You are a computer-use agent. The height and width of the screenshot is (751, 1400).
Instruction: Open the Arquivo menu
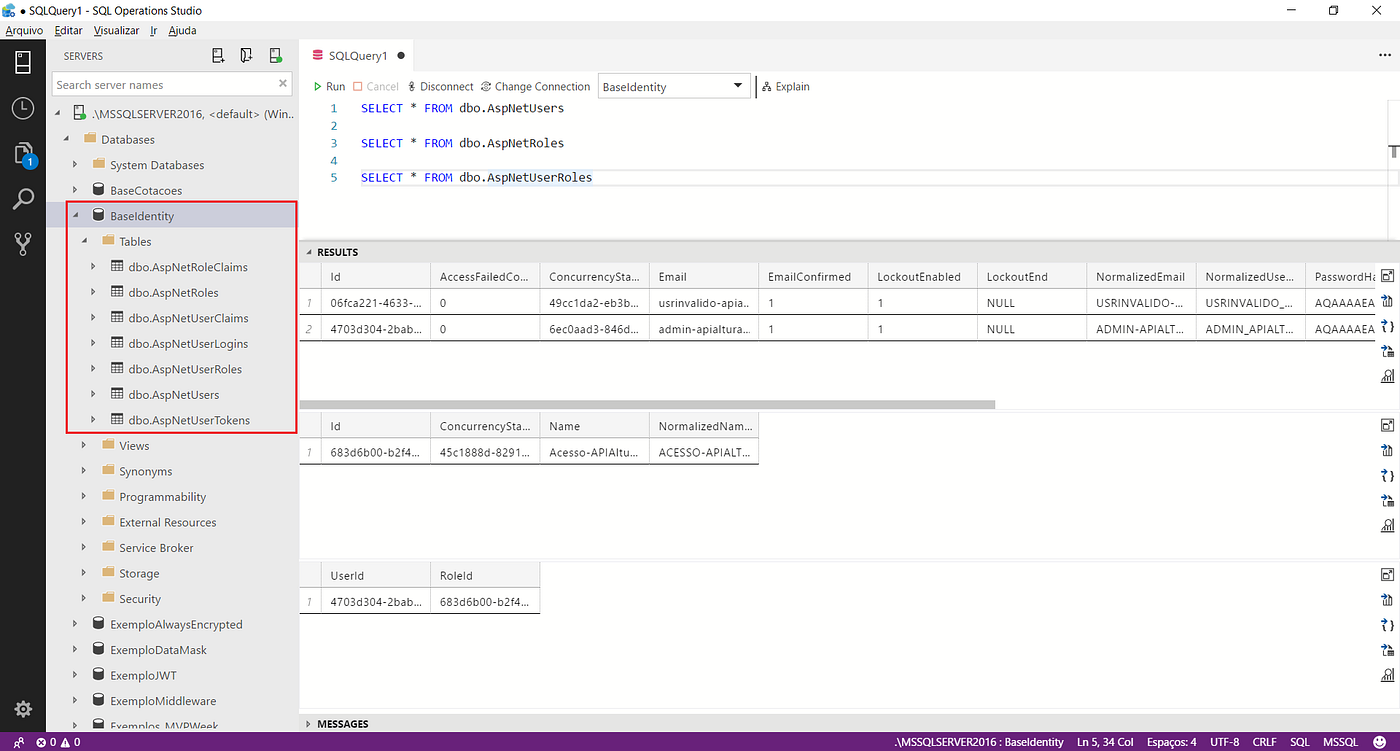click(24, 30)
